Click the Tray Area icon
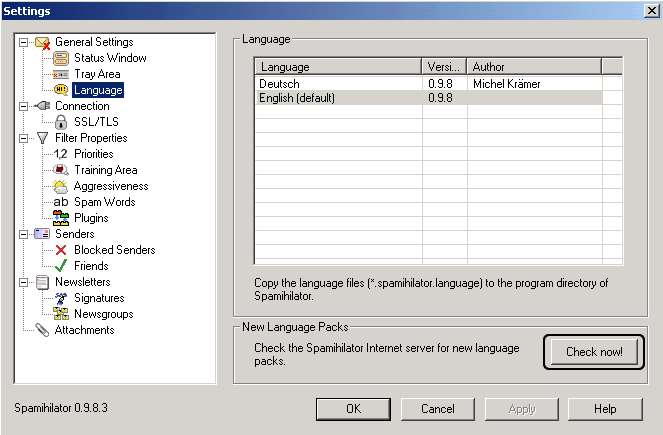The image size is (663, 435). [x=61, y=74]
